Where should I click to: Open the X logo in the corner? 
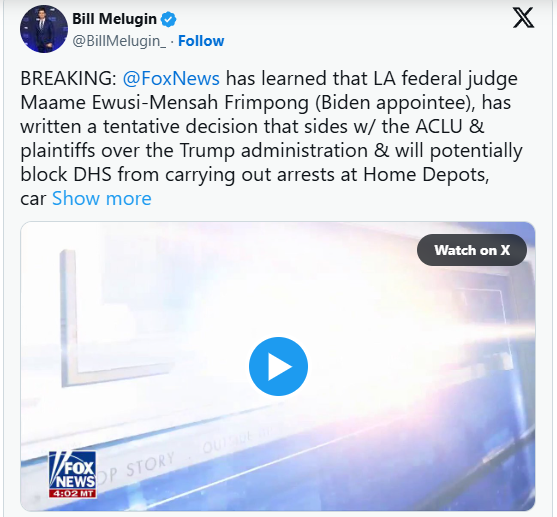click(523, 18)
